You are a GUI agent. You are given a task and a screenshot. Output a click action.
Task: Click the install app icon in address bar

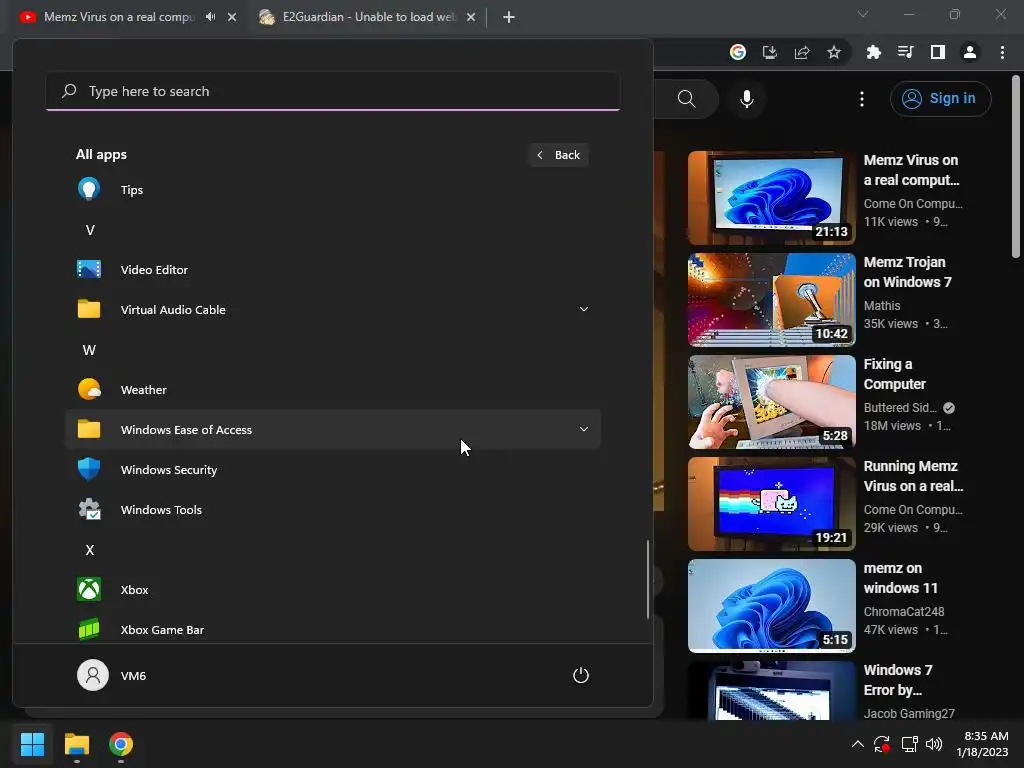tap(770, 52)
